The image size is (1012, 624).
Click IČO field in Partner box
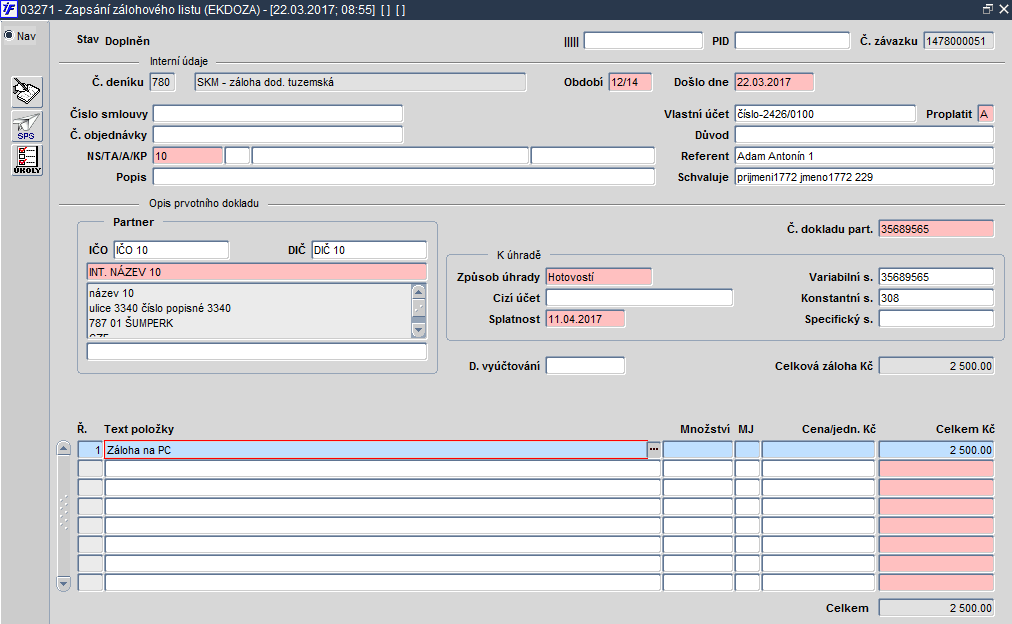171,250
